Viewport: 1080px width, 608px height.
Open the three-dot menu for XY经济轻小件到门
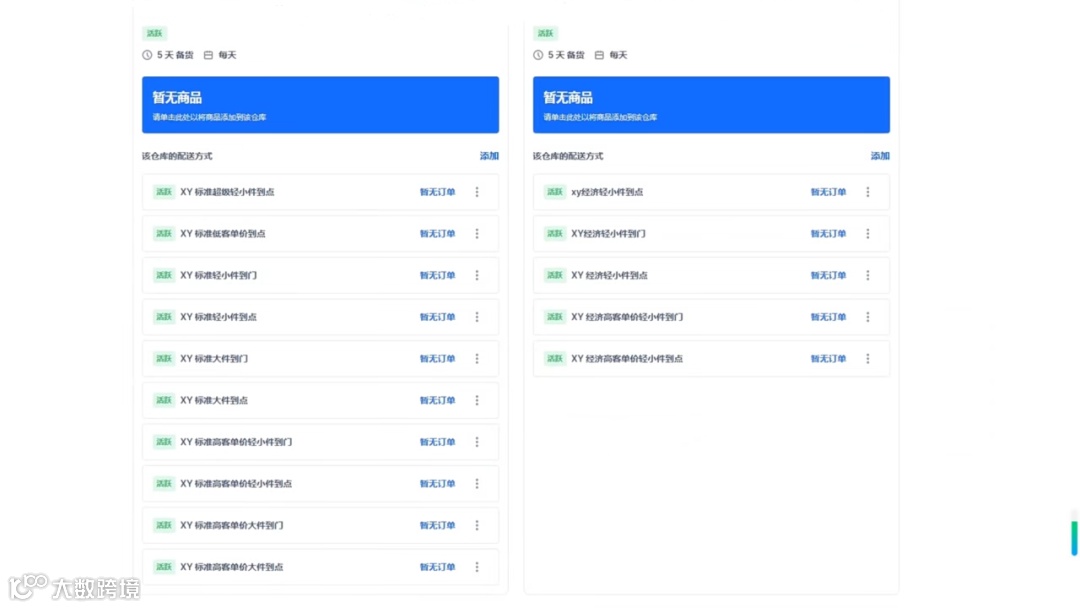coord(868,234)
